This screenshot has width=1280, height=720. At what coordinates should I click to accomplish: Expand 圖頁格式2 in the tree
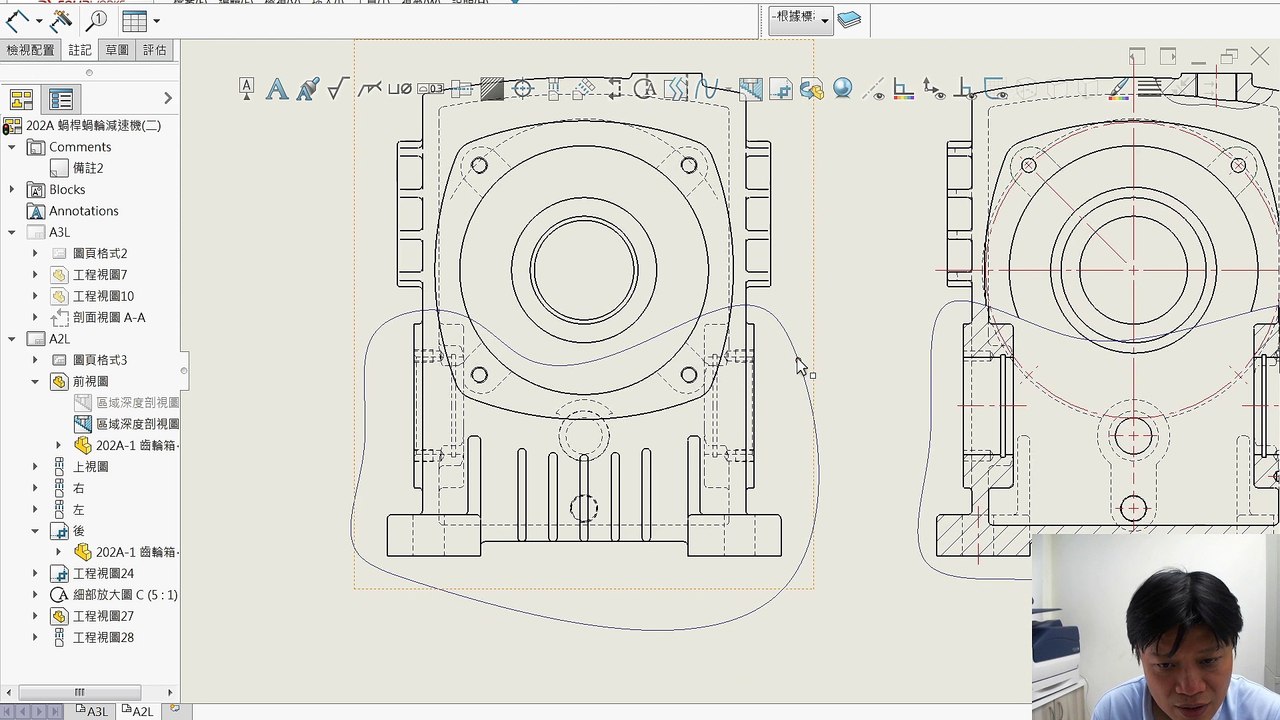coord(35,254)
